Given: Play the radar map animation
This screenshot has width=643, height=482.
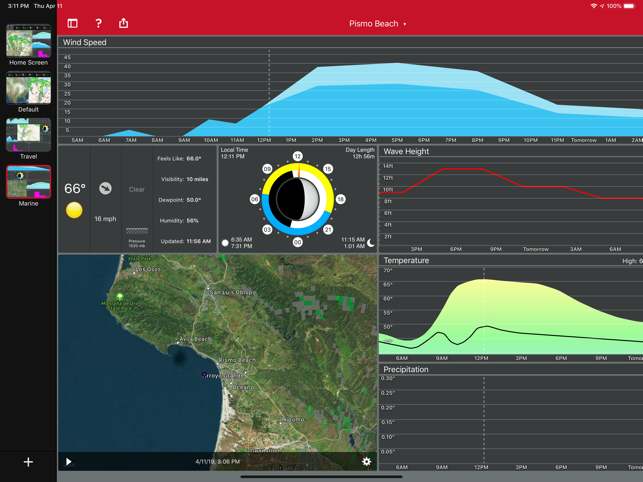Looking at the screenshot, I should [68, 462].
